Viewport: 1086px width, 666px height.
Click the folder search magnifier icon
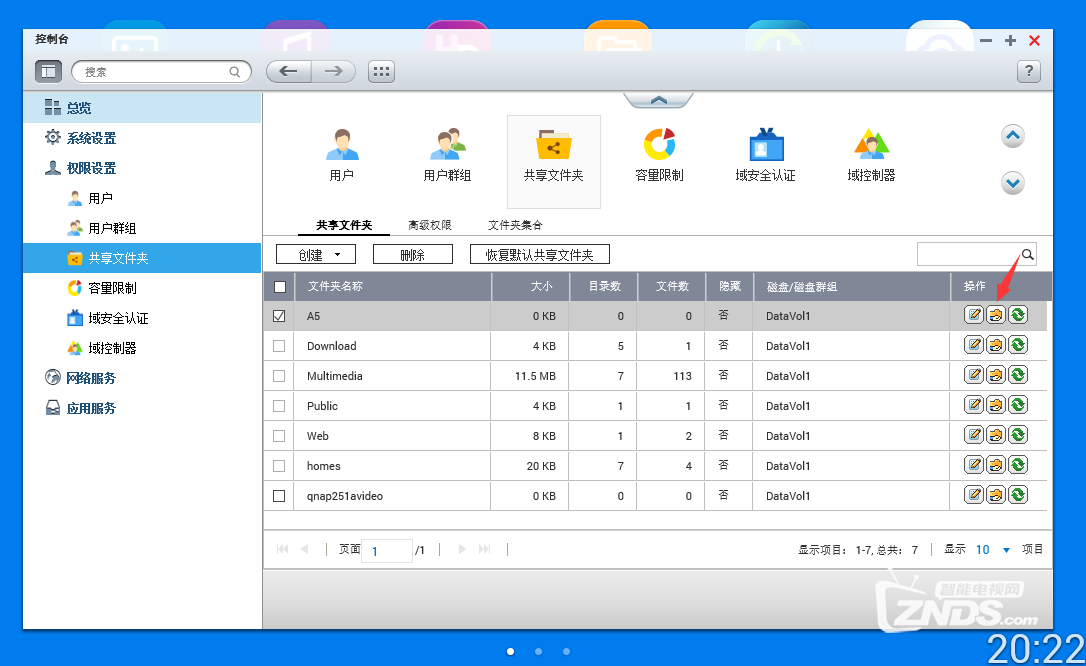pyautogui.click(x=1028, y=255)
